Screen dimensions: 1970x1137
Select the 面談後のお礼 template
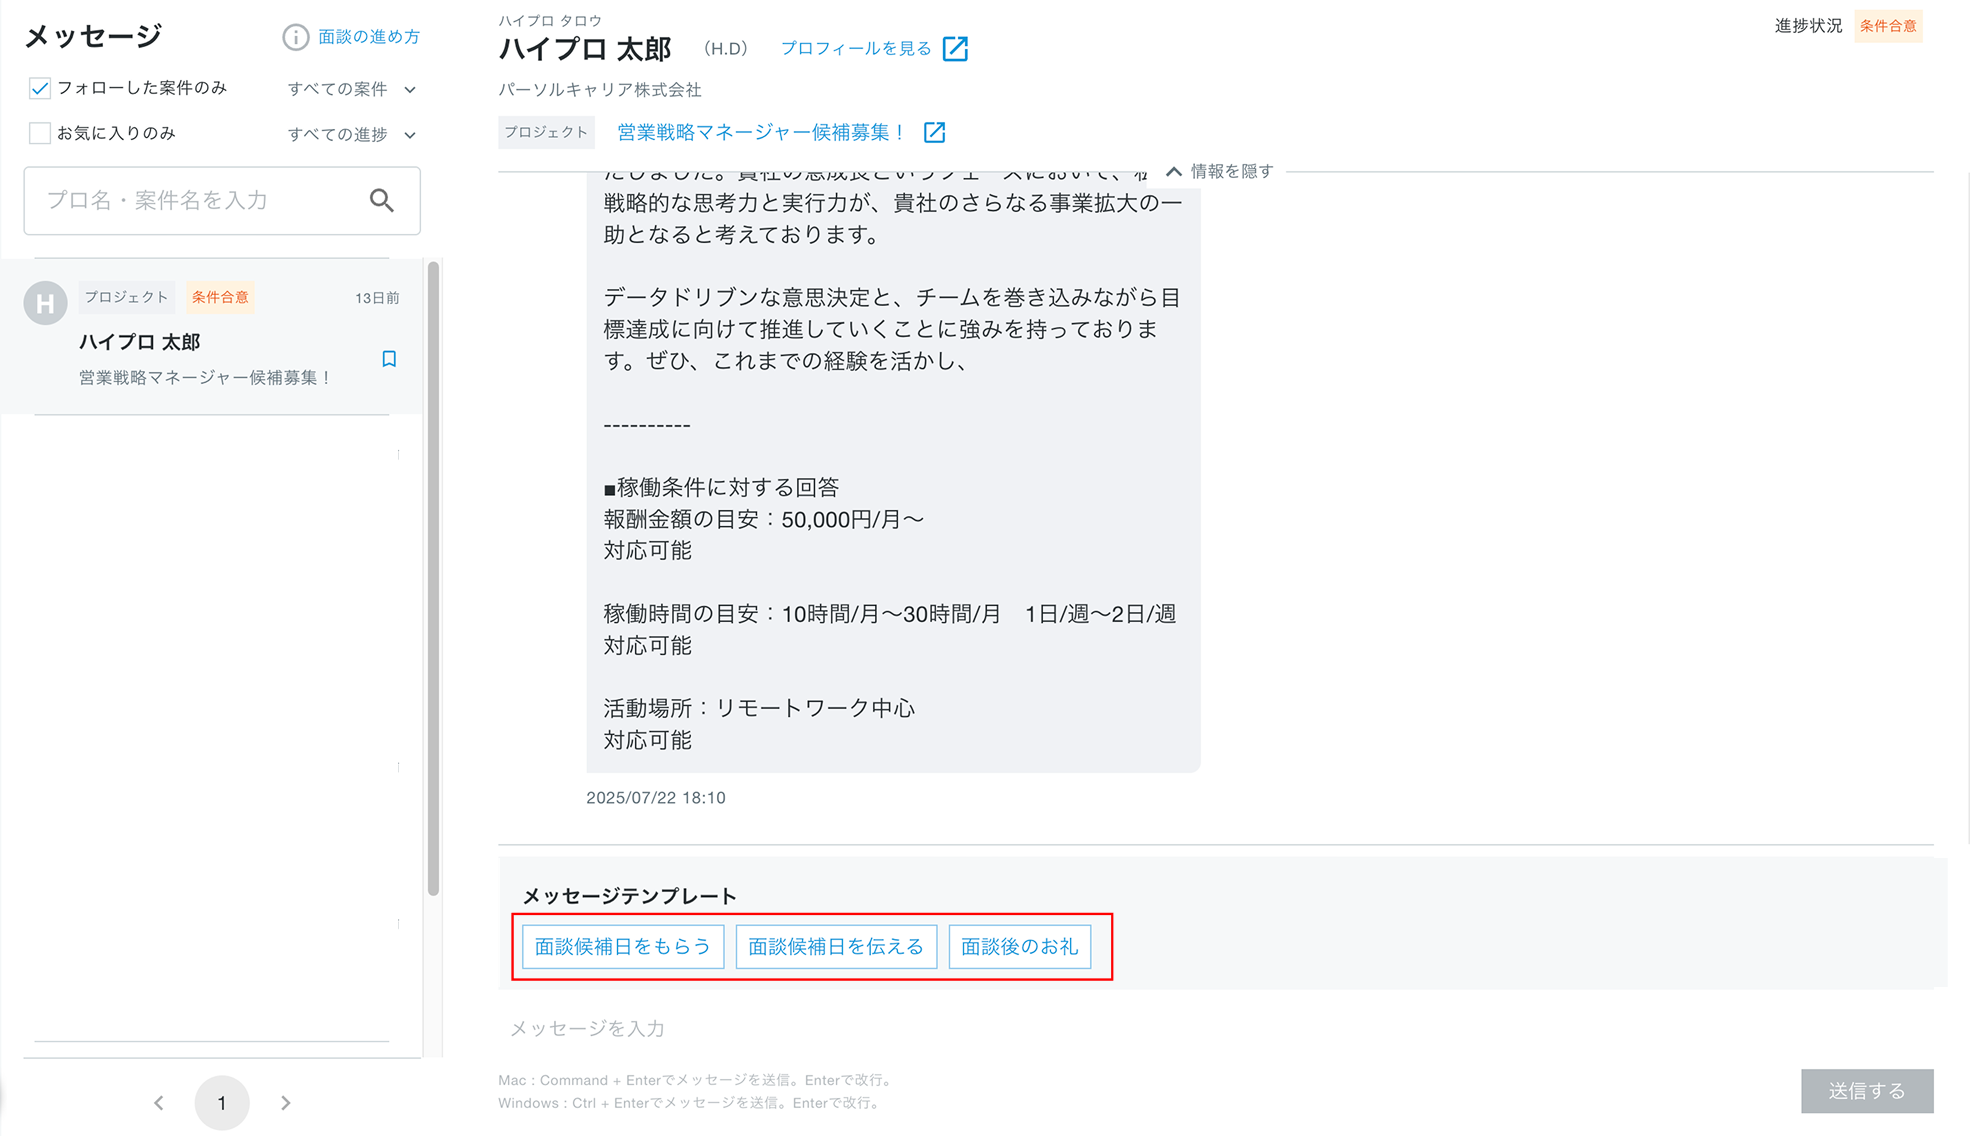(x=1018, y=946)
